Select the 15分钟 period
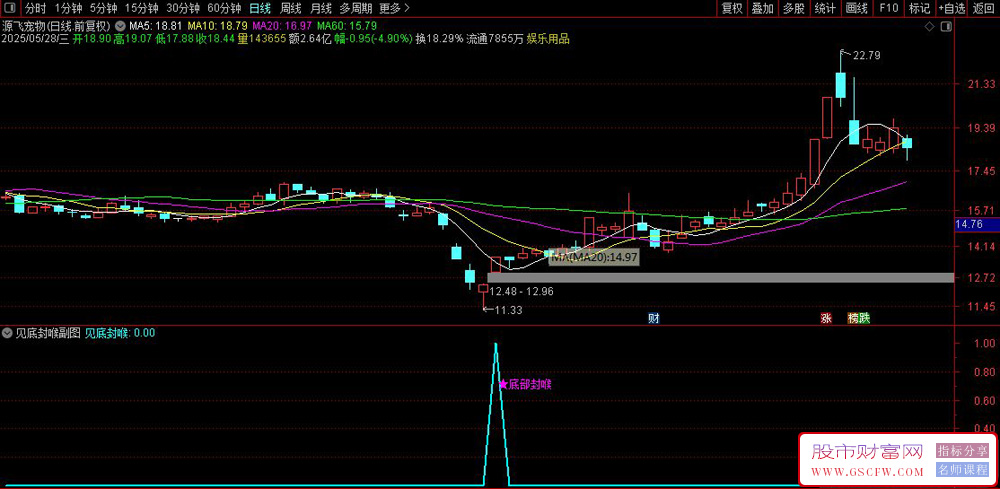This screenshot has height=489, width=1000. 142,8
